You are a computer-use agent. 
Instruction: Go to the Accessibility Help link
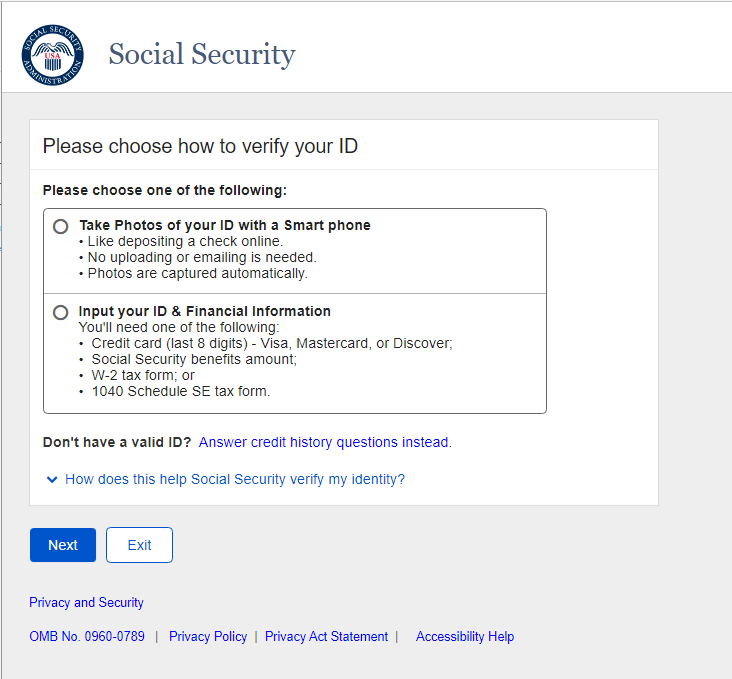tap(465, 637)
